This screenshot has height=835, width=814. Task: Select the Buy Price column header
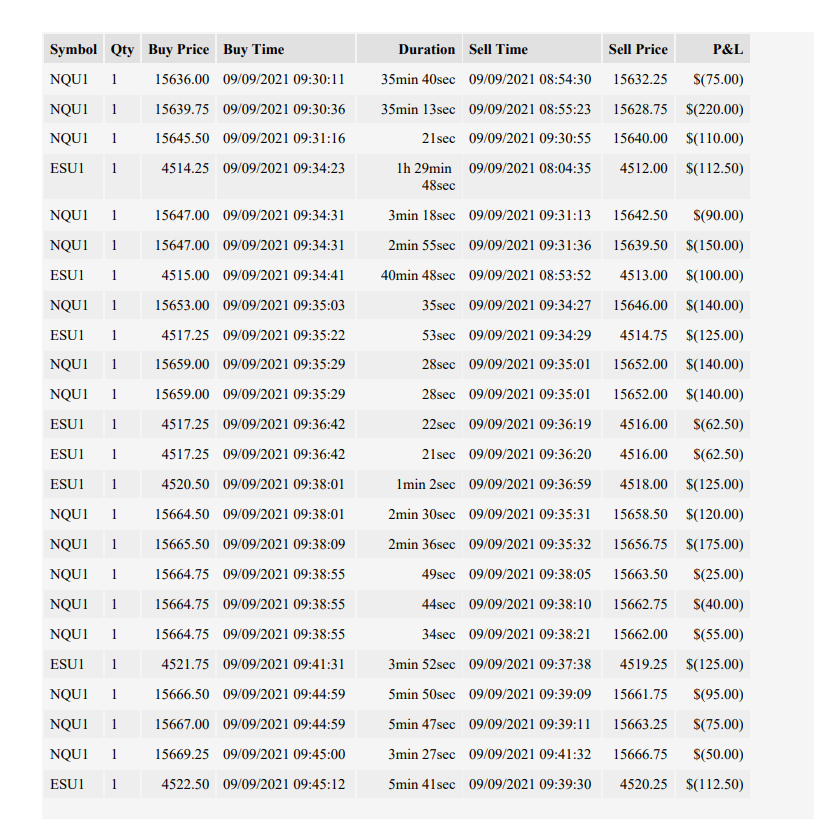tap(178, 49)
